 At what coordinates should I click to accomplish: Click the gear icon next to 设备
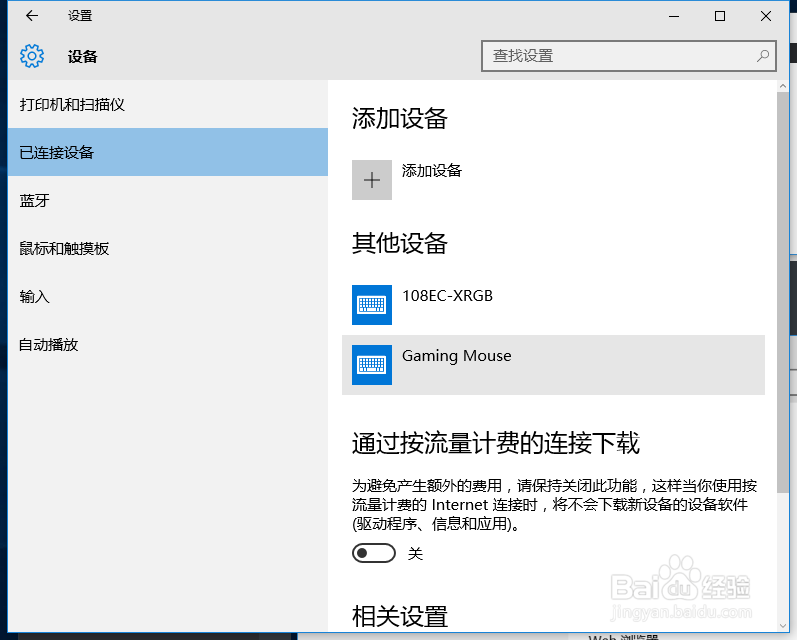(x=32, y=56)
